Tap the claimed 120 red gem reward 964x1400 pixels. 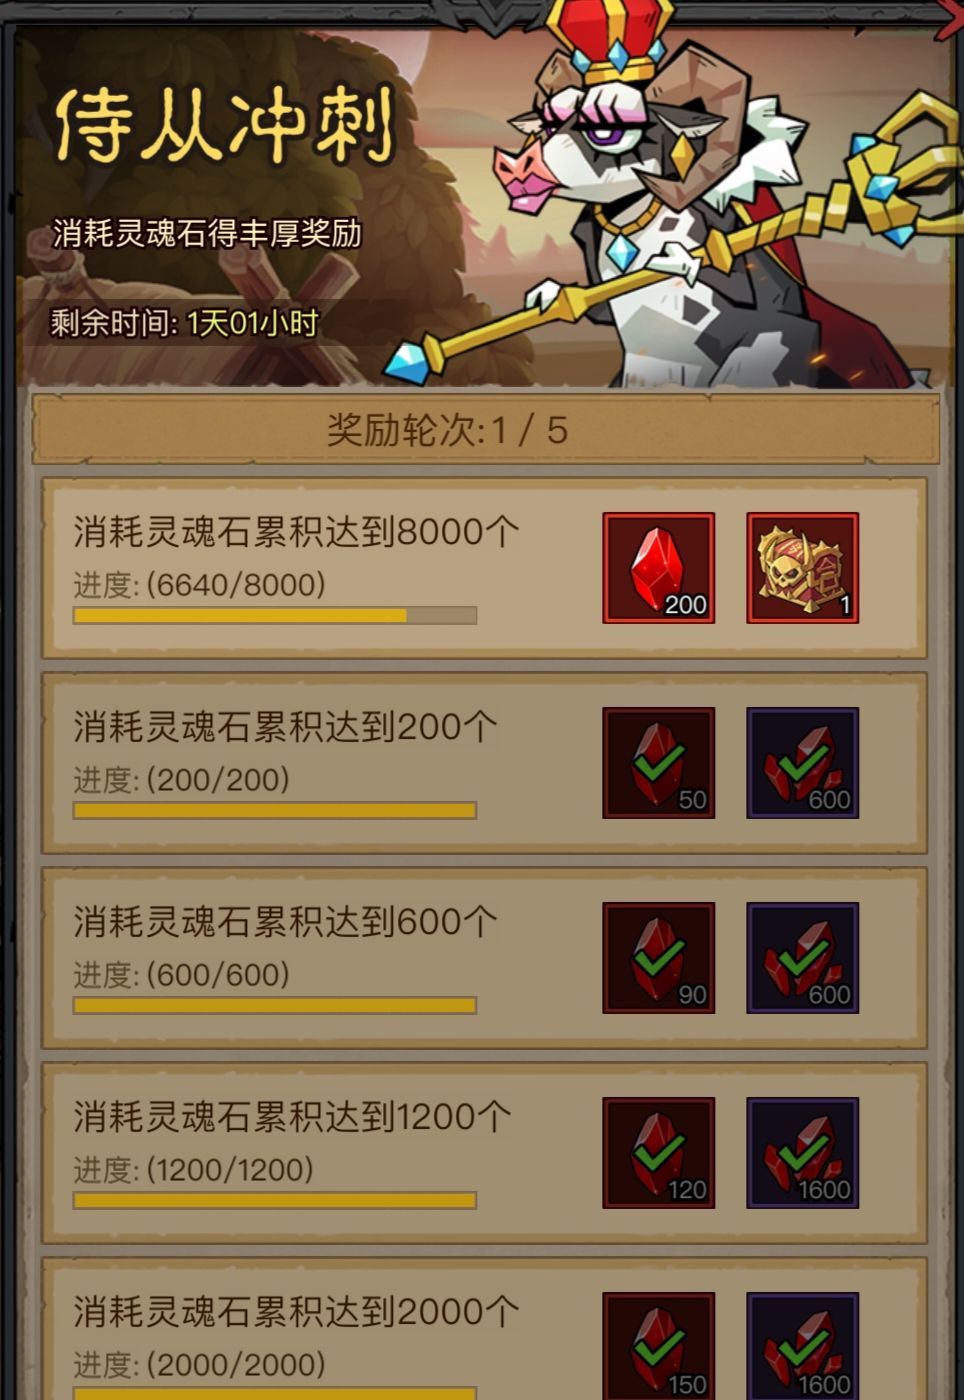click(x=658, y=1153)
